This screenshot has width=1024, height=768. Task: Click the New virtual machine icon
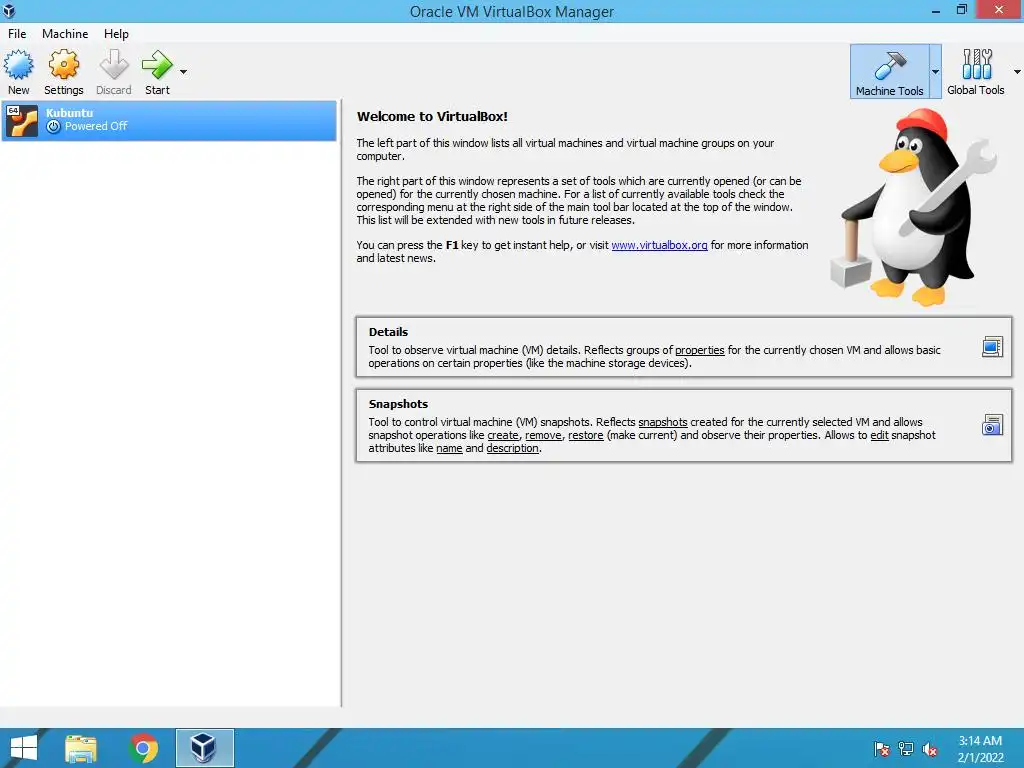tap(18, 65)
